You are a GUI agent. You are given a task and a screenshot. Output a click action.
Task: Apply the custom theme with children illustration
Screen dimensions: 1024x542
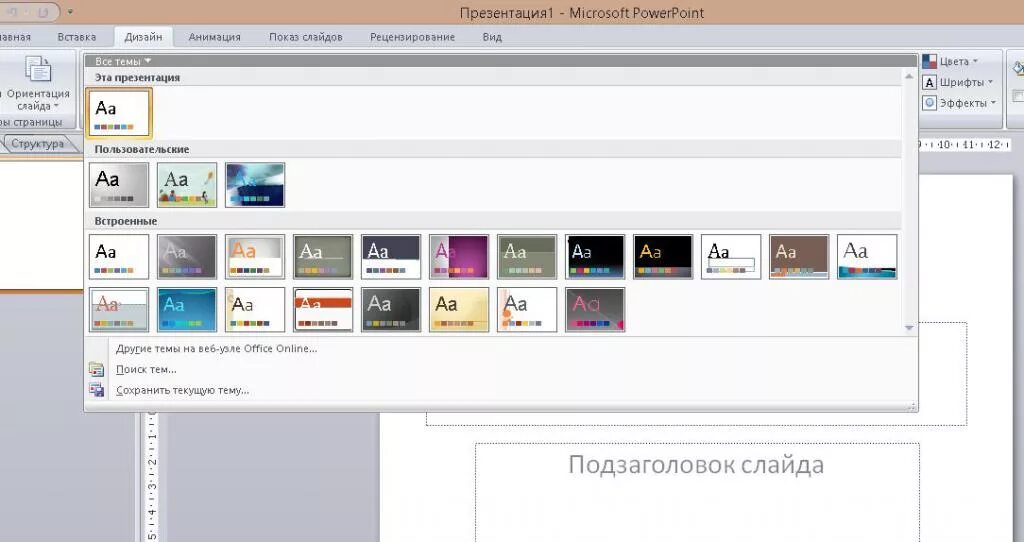pos(187,185)
